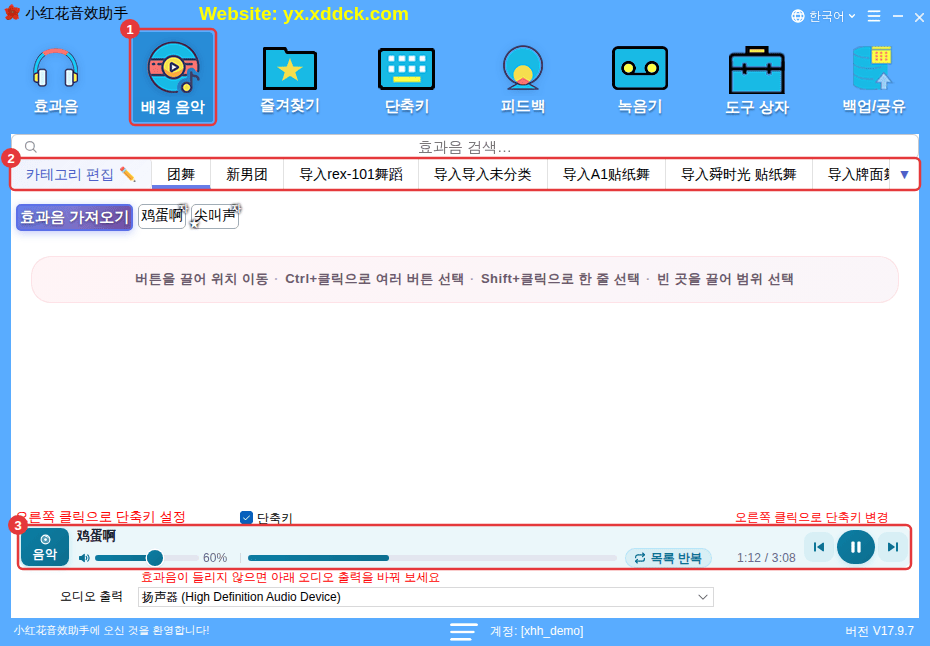This screenshot has height=646, width=930.
Task: Open the 단축키 keyboard settings
Action: click(x=406, y=80)
